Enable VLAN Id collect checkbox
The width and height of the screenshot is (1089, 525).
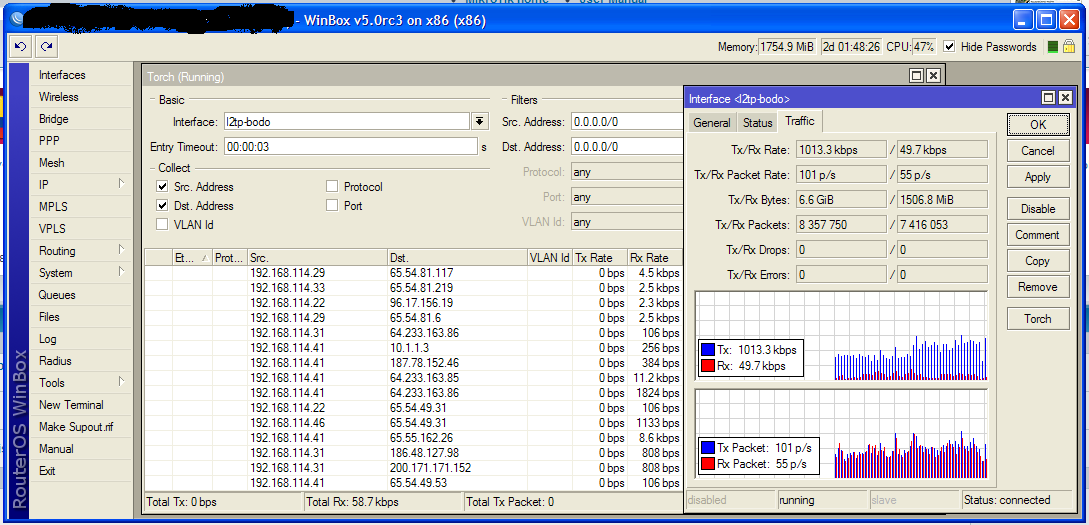162,224
